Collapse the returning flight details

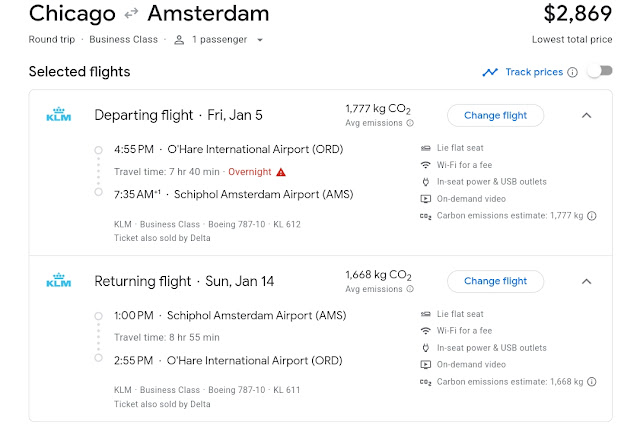tap(586, 281)
